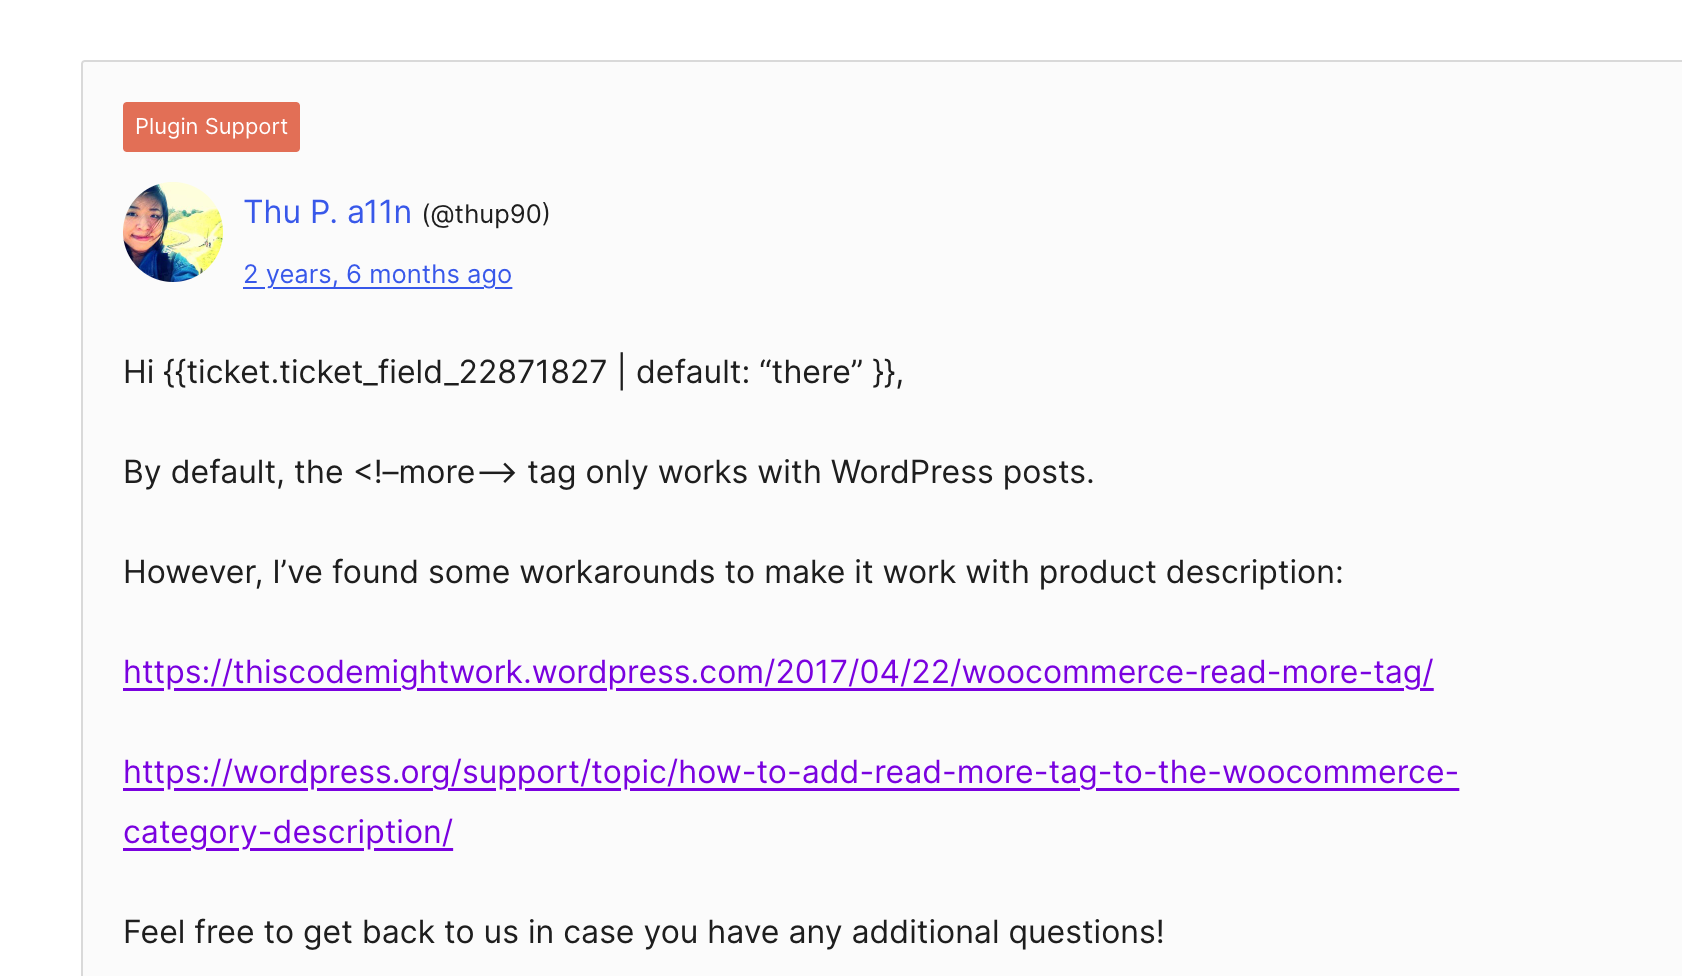Image resolution: width=1682 pixels, height=976 pixels.
Task: Open the wordpress.org support topic link
Action: [x=791, y=772]
